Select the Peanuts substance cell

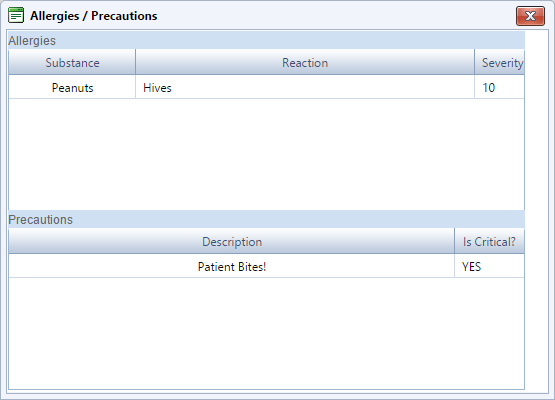click(72, 87)
